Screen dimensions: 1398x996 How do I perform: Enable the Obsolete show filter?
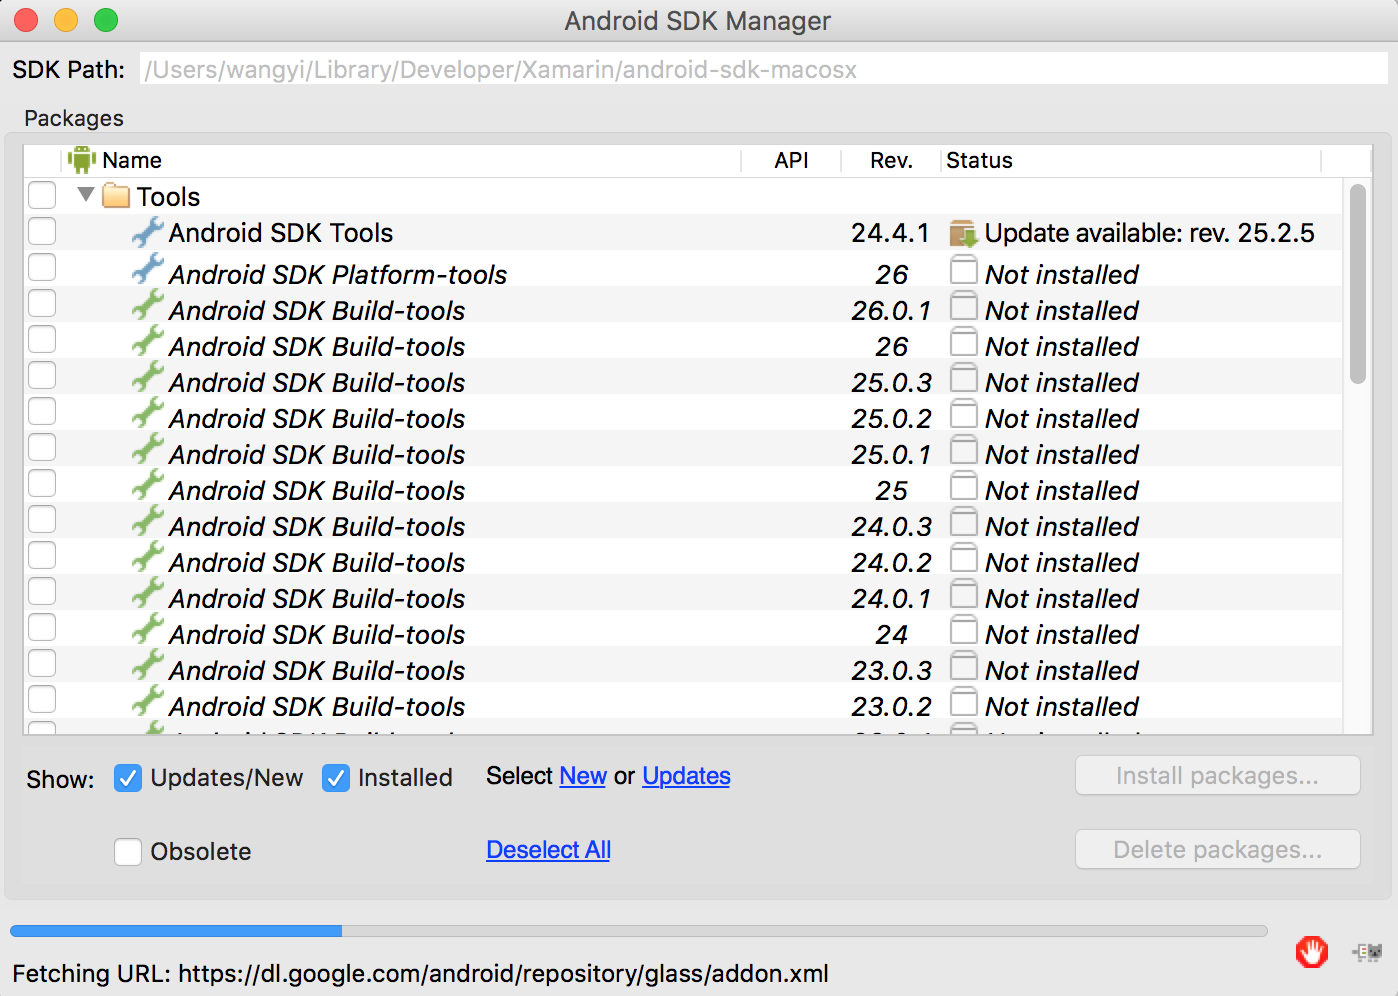pos(128,852)
